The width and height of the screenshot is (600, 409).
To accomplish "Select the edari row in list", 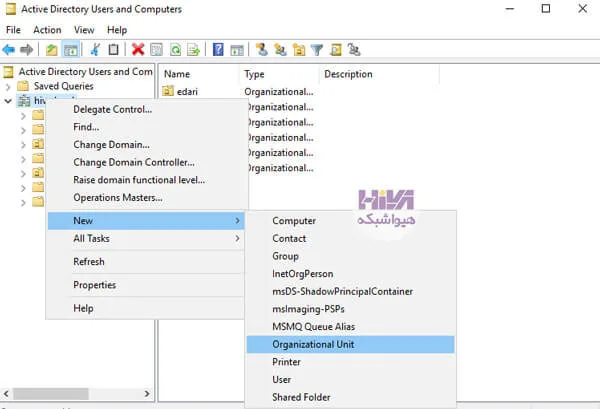I will tap(239, 91).
